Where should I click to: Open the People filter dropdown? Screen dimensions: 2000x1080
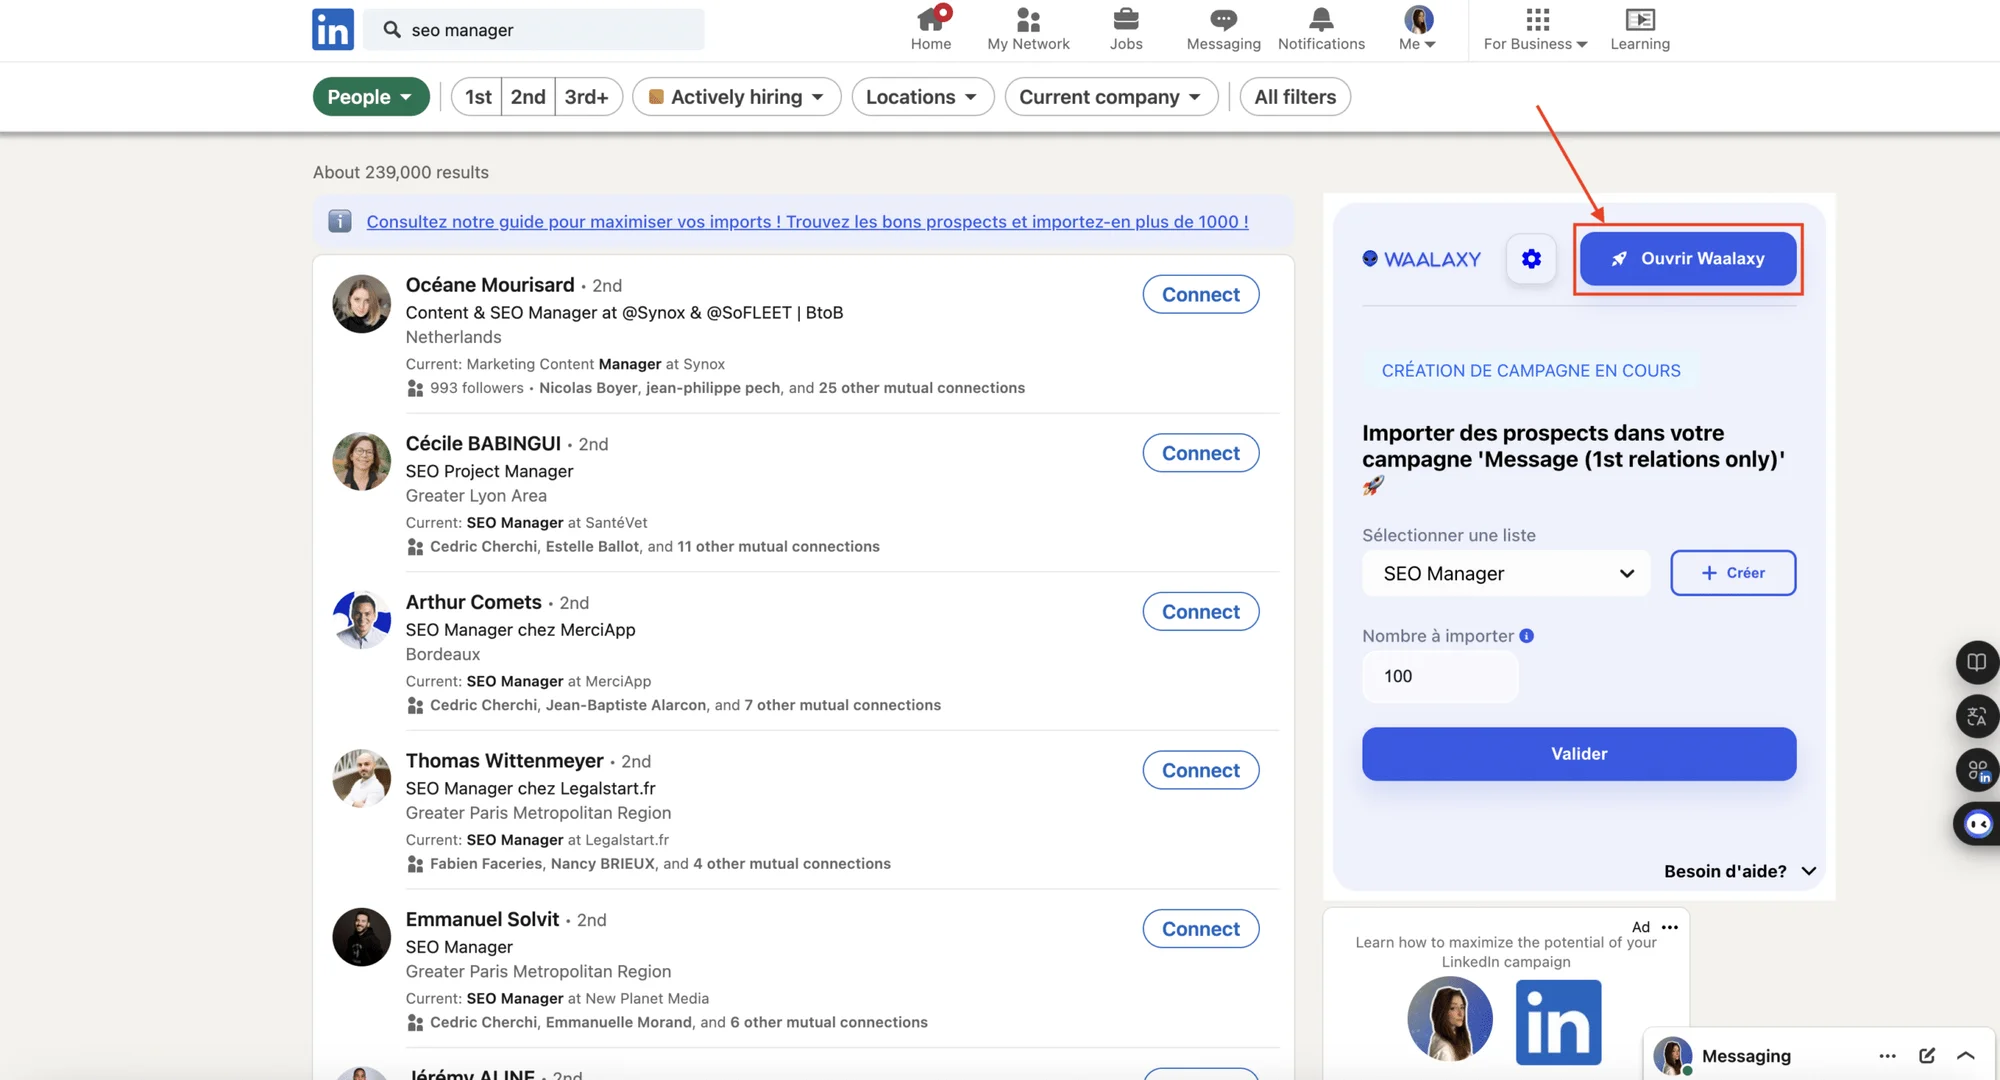pos(371,97)
